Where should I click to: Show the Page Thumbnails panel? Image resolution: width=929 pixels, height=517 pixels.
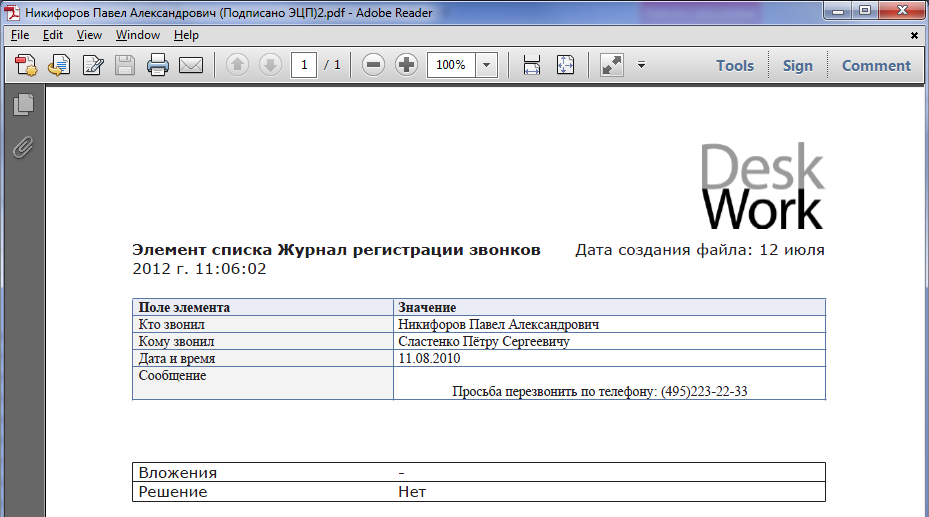point(23,105)
